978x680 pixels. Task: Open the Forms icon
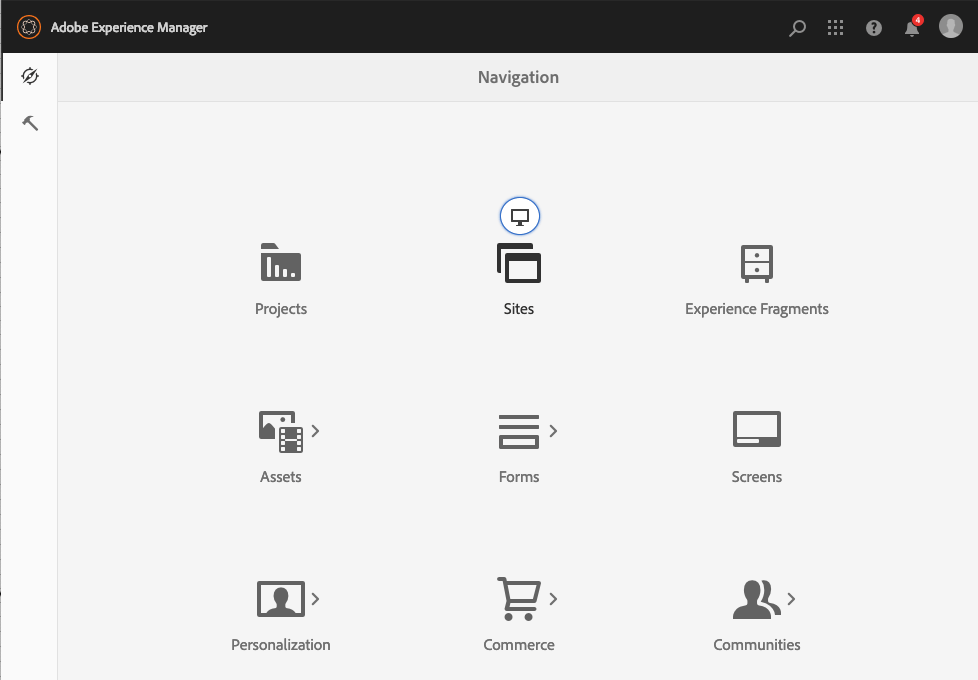click(x=518, y=430)
